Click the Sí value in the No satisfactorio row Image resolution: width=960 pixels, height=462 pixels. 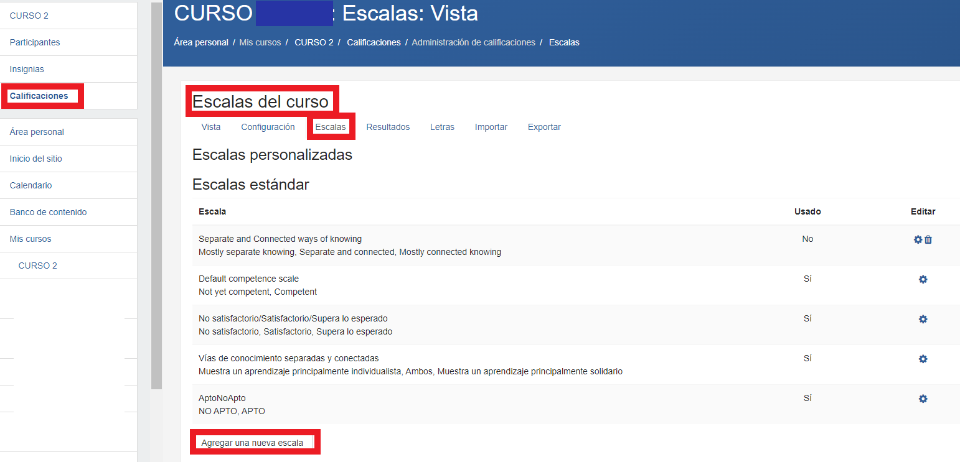pyautogui.click(x=808, y=319)
